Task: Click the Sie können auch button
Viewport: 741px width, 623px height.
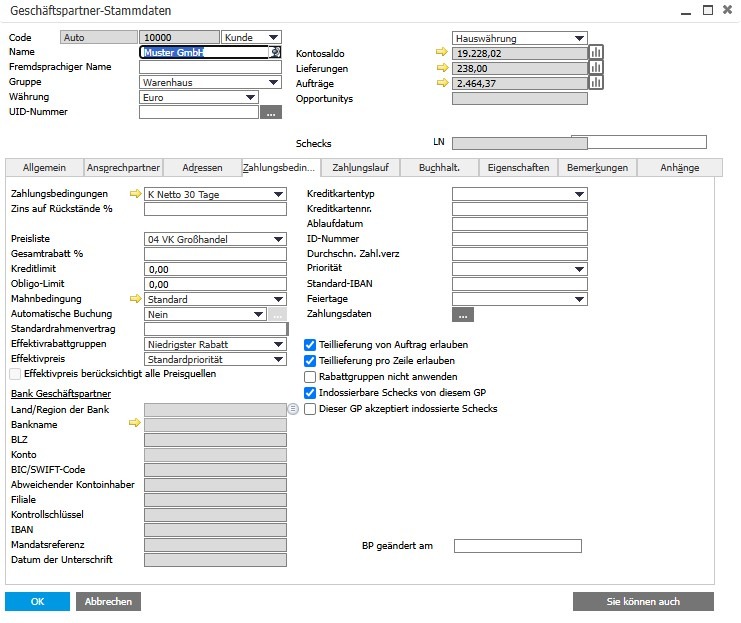Action: [x=643, y=601]
